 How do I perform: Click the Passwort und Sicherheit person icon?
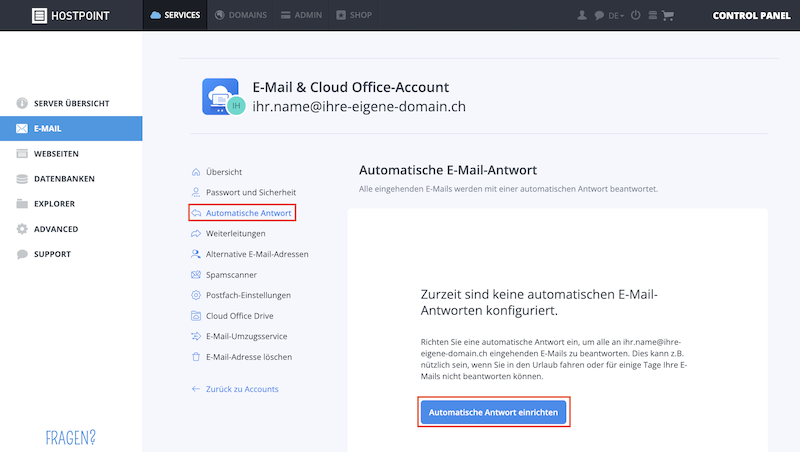pos(196,192)
